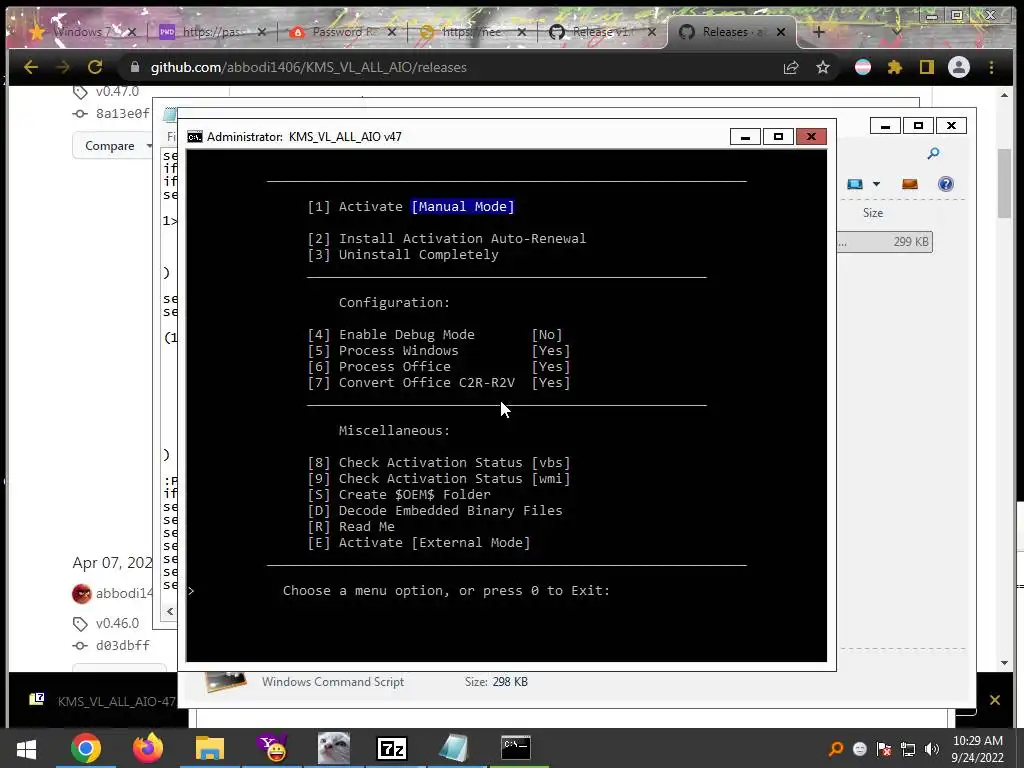Reload the GitHub releases page
The width and height of the screenshot is (1024, 768).
pos(95,67)
